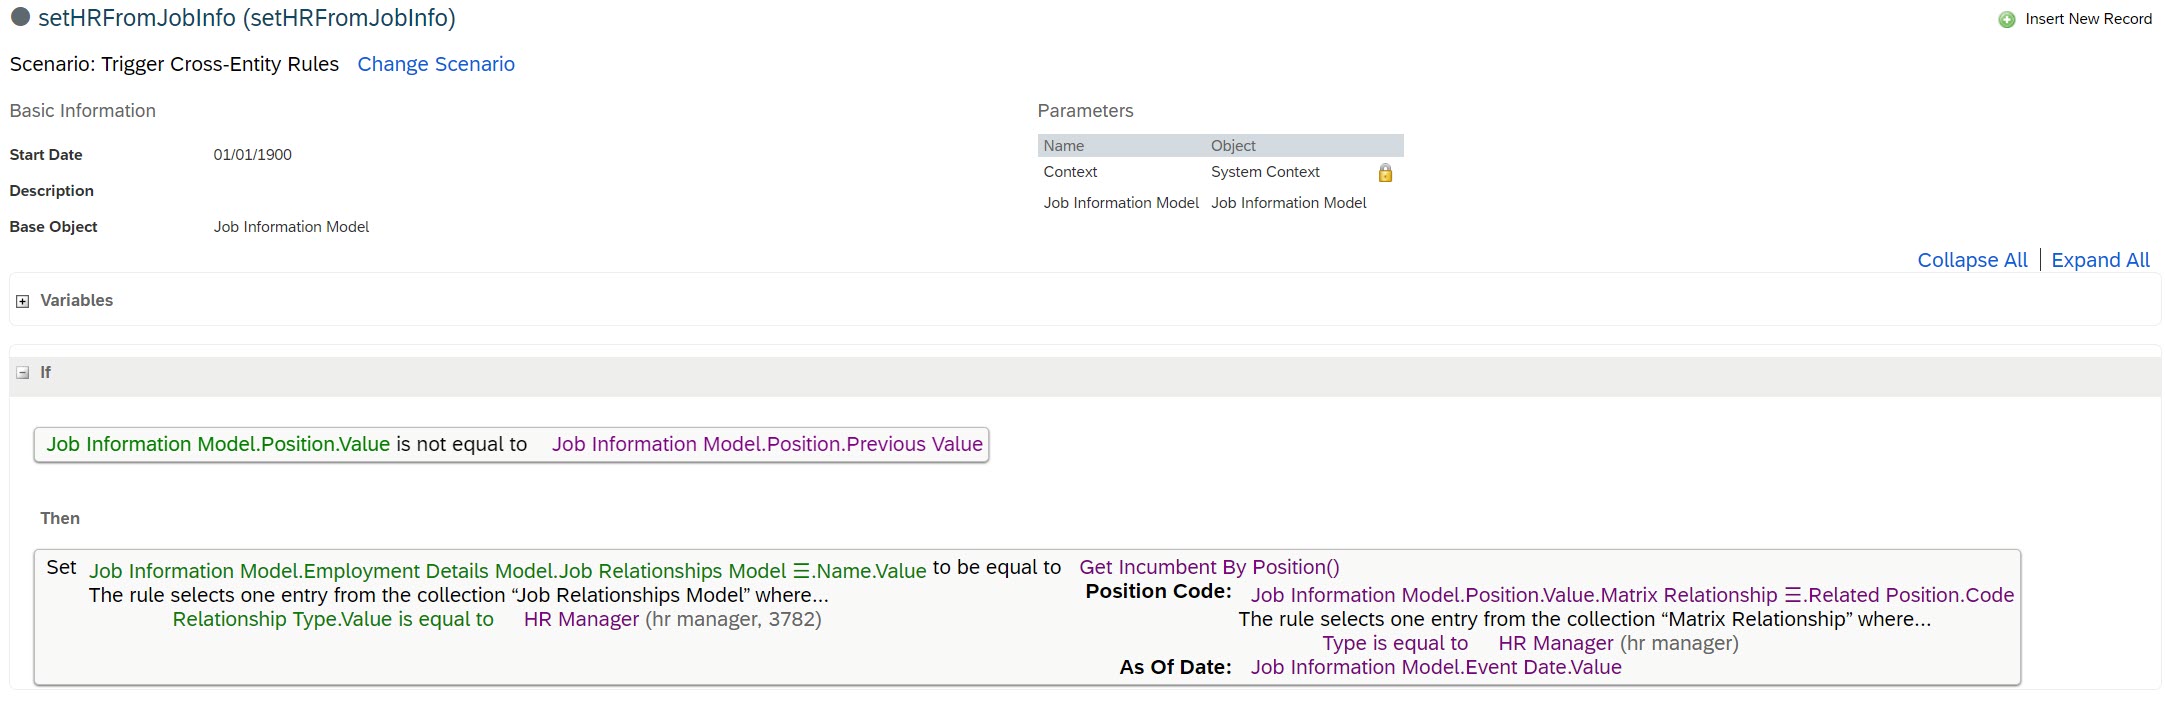Click Collapse All link
The height and width of the screenshot is (712, 2165).
(1971, 260)
